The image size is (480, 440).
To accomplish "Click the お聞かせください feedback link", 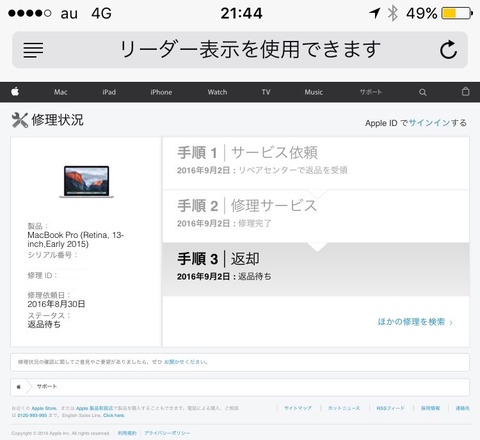I will pos(185,362).
